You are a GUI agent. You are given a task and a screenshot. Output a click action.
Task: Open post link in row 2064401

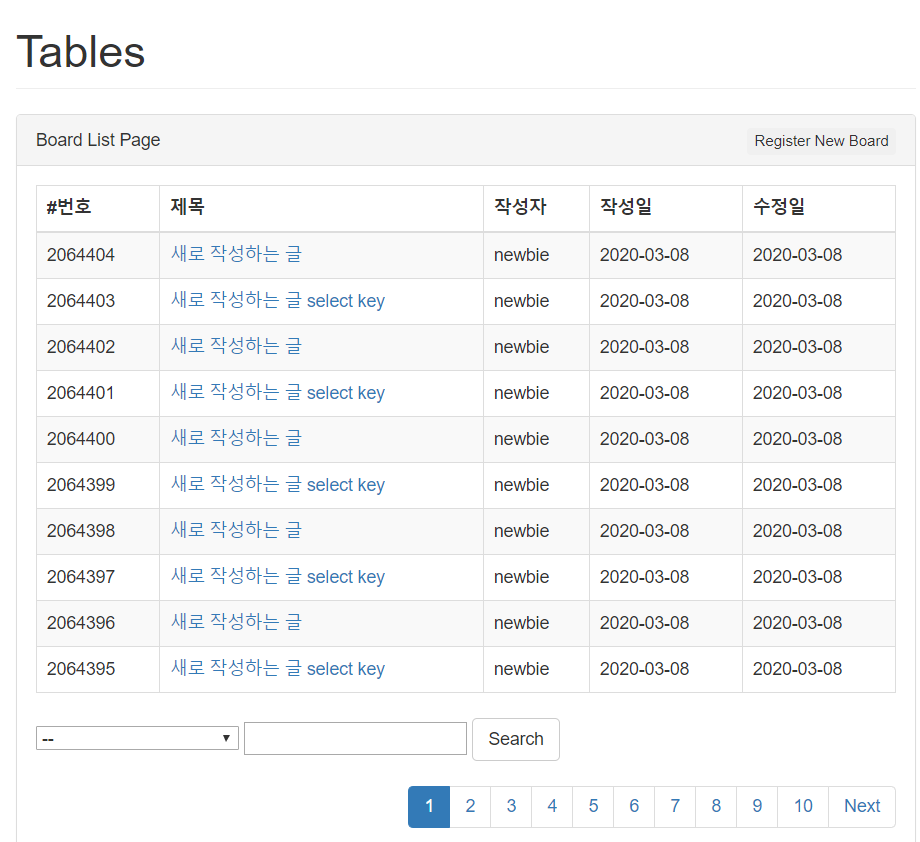[278, 393]
